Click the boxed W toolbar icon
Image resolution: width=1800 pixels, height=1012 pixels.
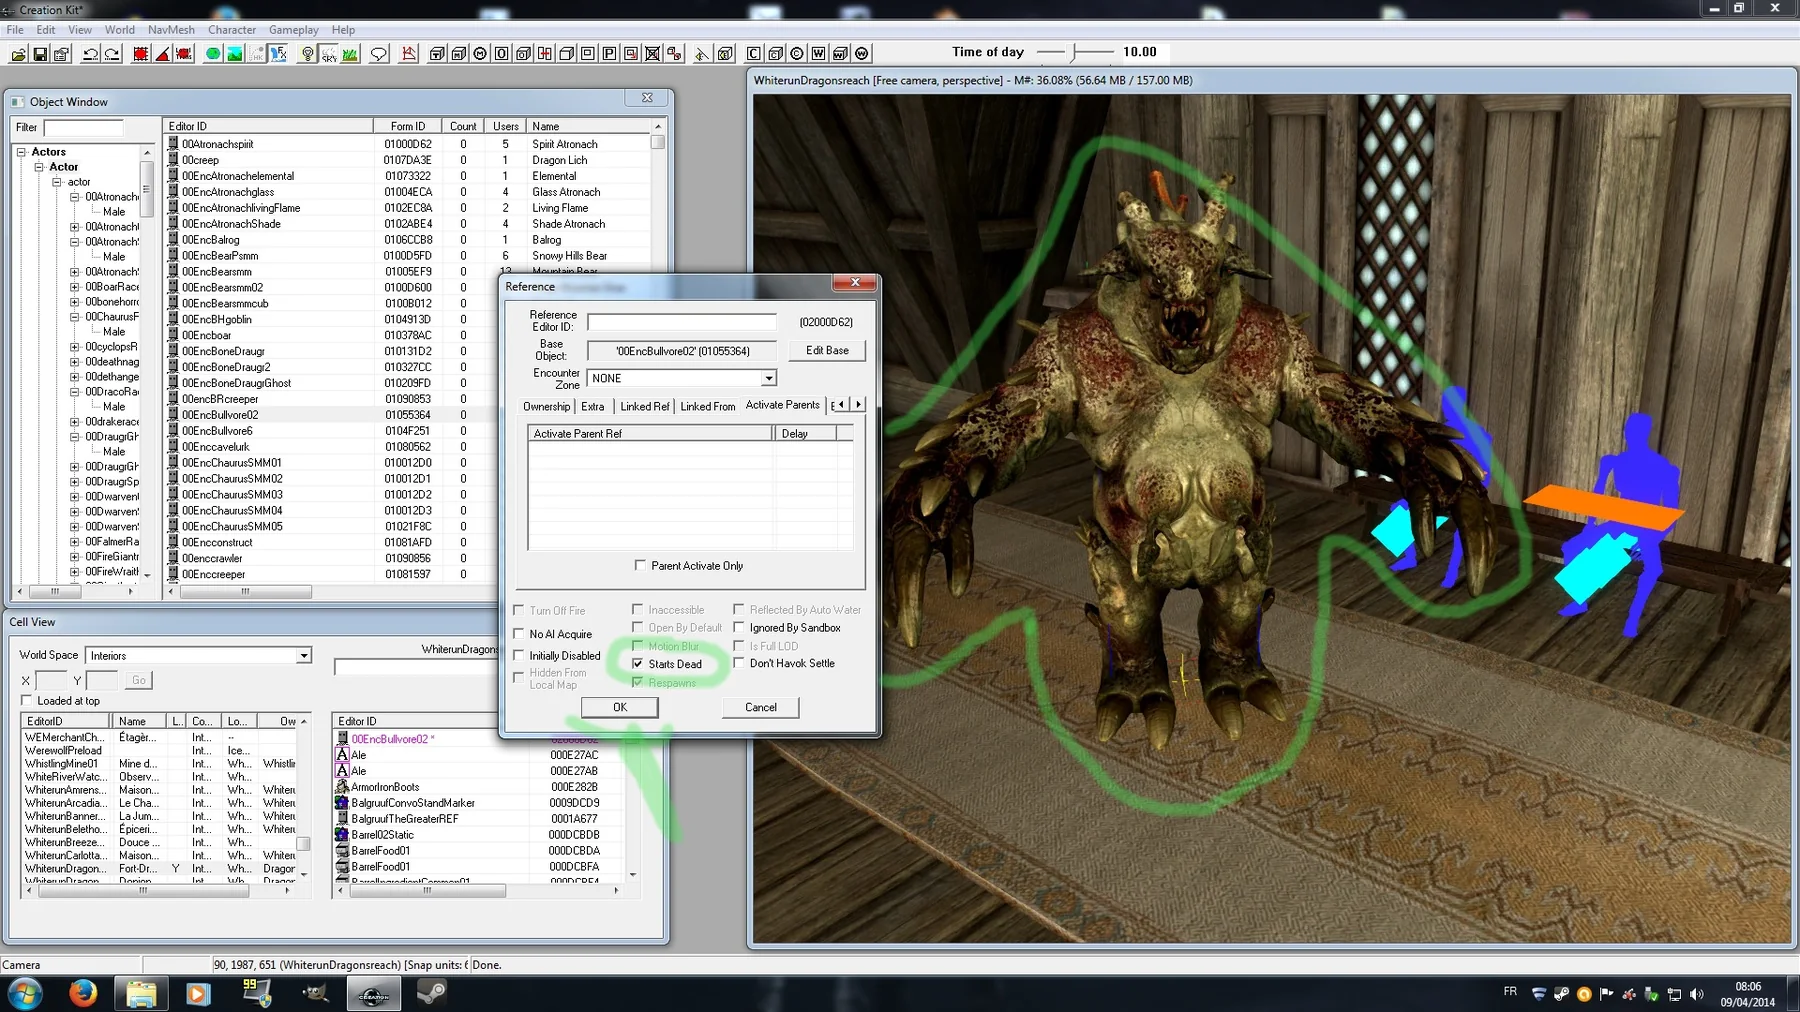pyautogui.click(x=818, y=54)
